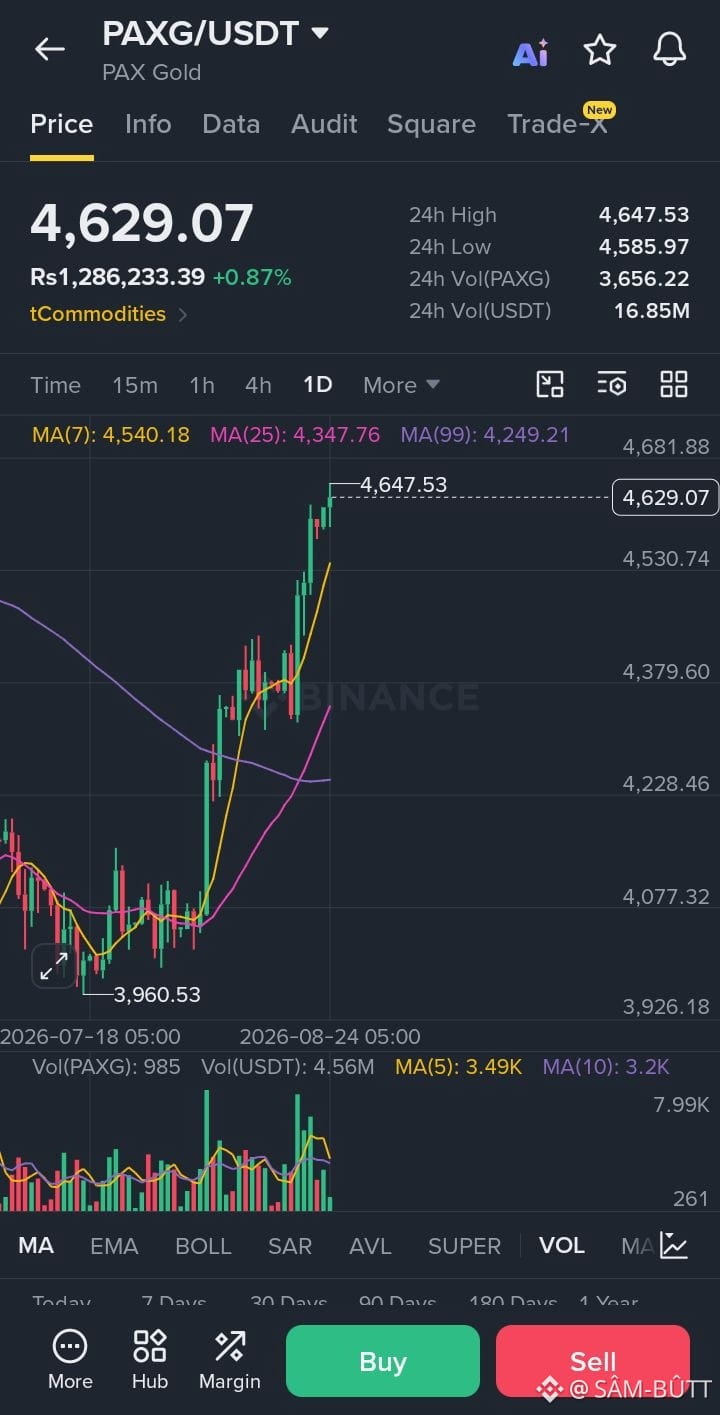Click the Rs1,286,233.39 converted price
Viewport: 720px width, 1415px height.
click(118, 277)
